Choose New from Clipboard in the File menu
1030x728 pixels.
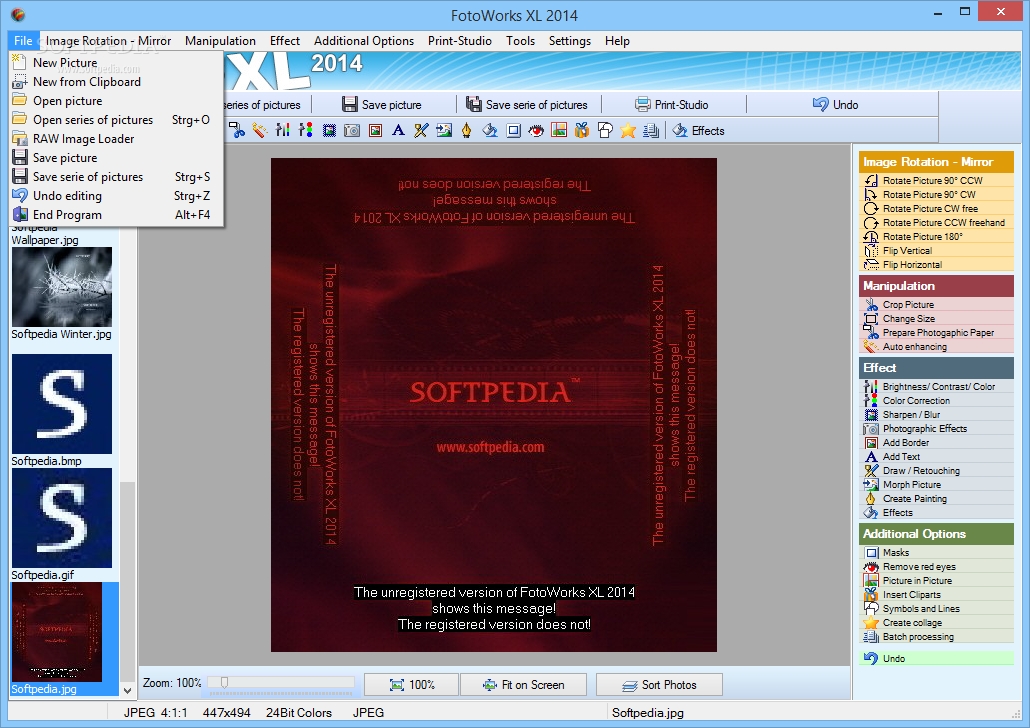click(x=117, y=81)
